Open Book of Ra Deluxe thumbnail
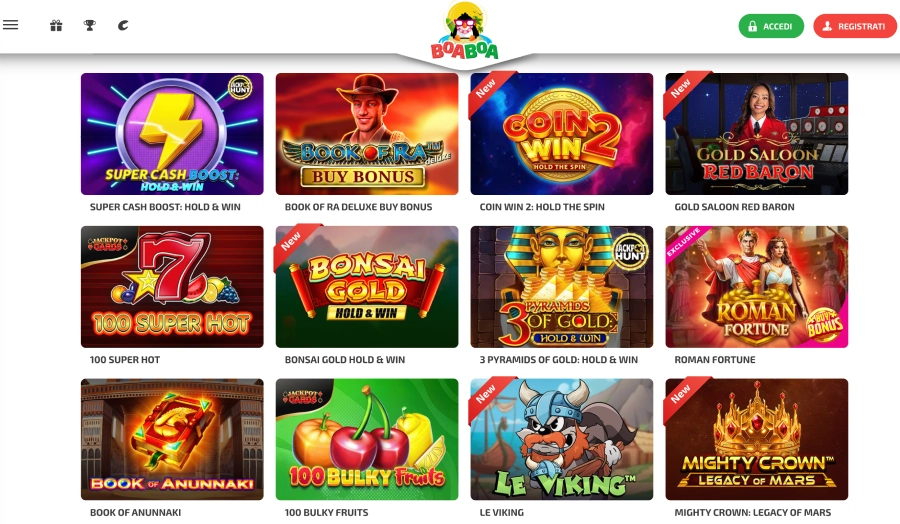The width and height of the screenshot is (900, 524). click(x=367, y=134)
